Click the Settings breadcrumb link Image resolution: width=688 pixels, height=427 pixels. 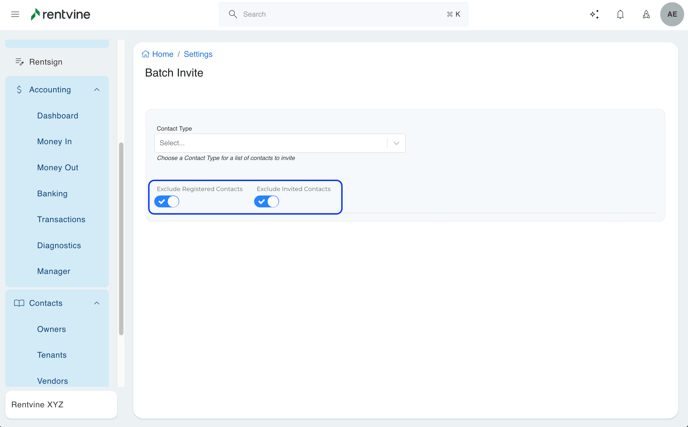(x=198, y=54)
